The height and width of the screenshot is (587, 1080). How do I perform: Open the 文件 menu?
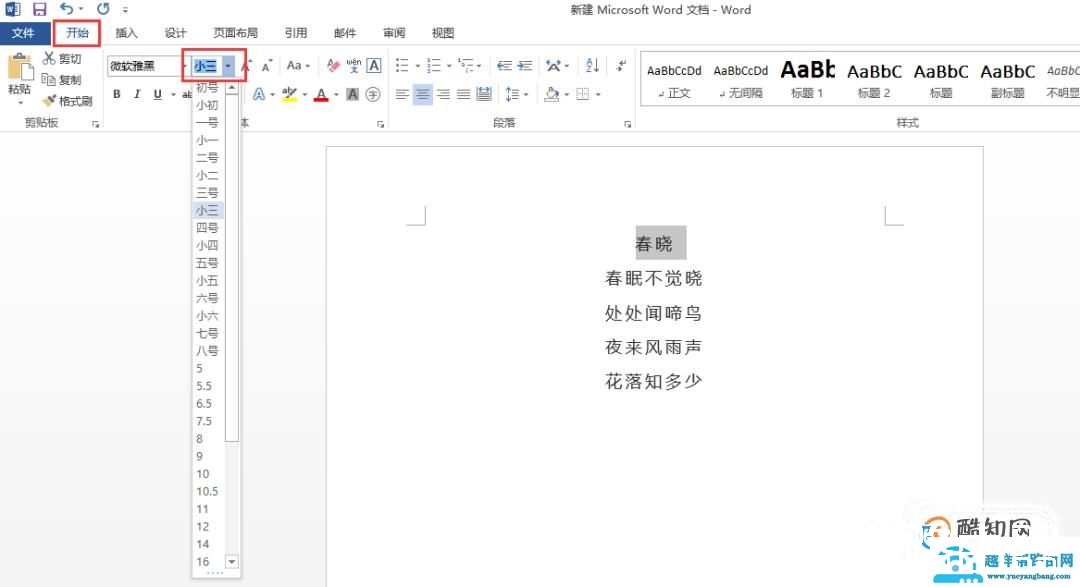(x=25, y=32)
